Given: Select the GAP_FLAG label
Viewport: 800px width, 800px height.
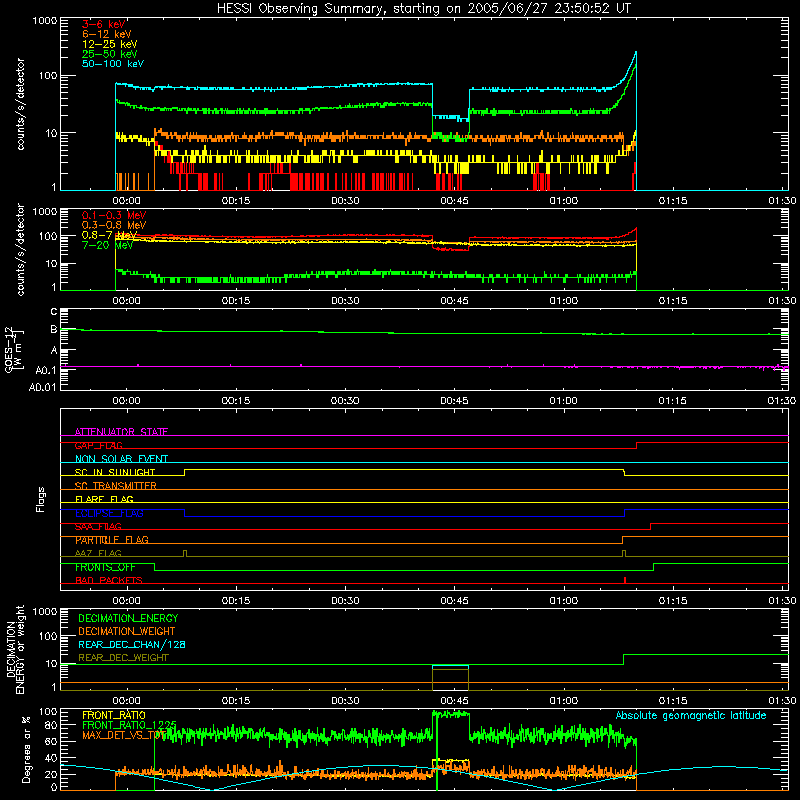Looking at the screenshot, I should (99, 445).
